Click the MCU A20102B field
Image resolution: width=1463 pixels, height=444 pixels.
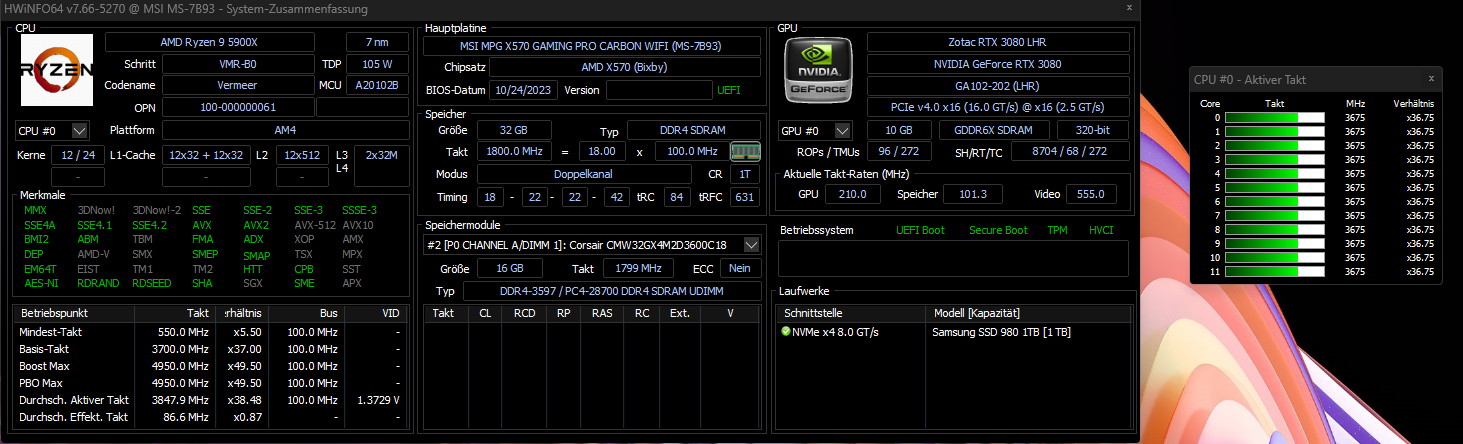coord(377,85)
